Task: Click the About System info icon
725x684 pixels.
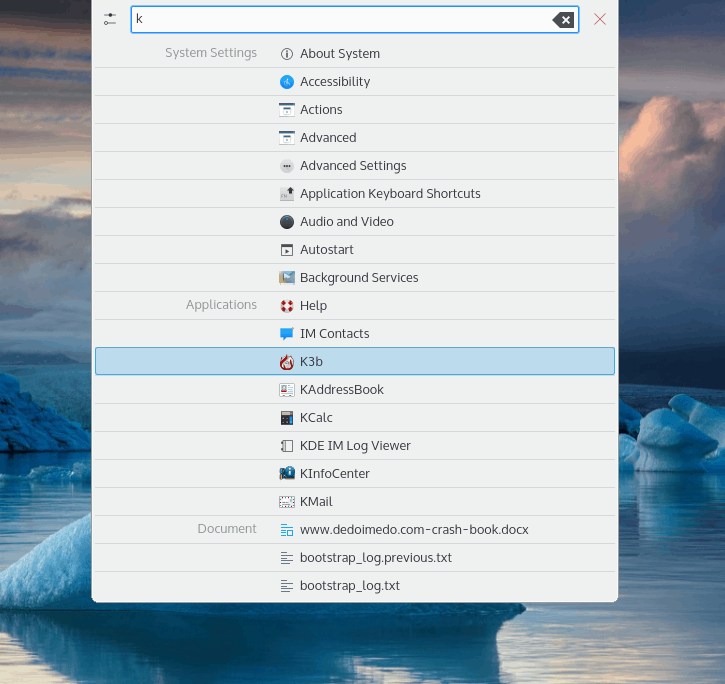Action: 287,54
